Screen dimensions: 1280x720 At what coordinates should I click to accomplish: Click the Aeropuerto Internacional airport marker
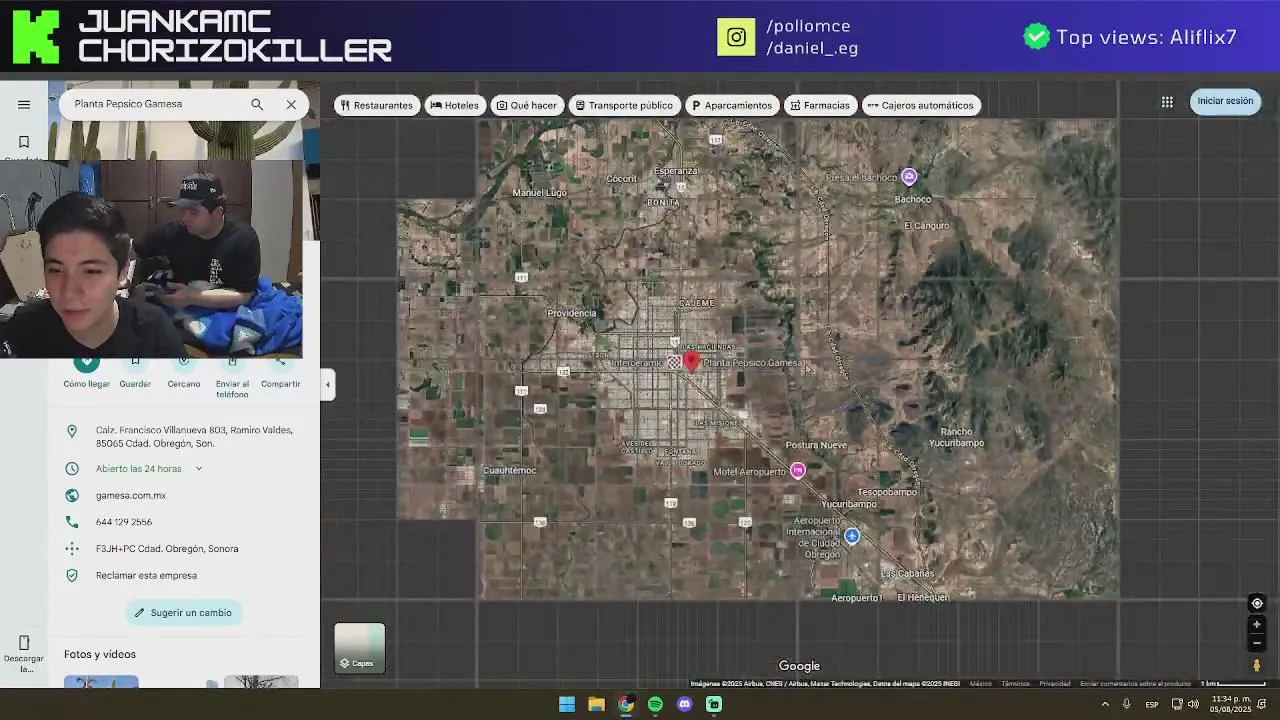[852, 536]
